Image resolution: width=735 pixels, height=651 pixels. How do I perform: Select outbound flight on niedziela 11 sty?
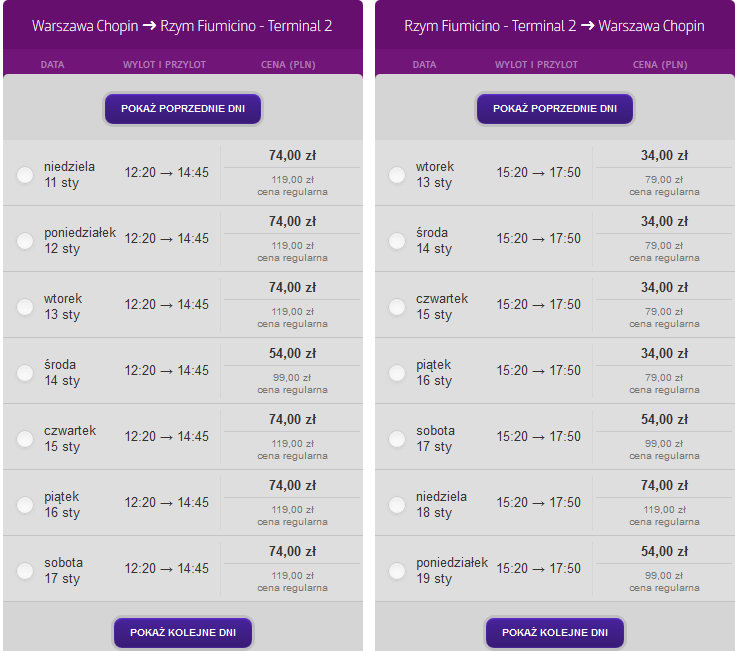click(x=25, y=175)
